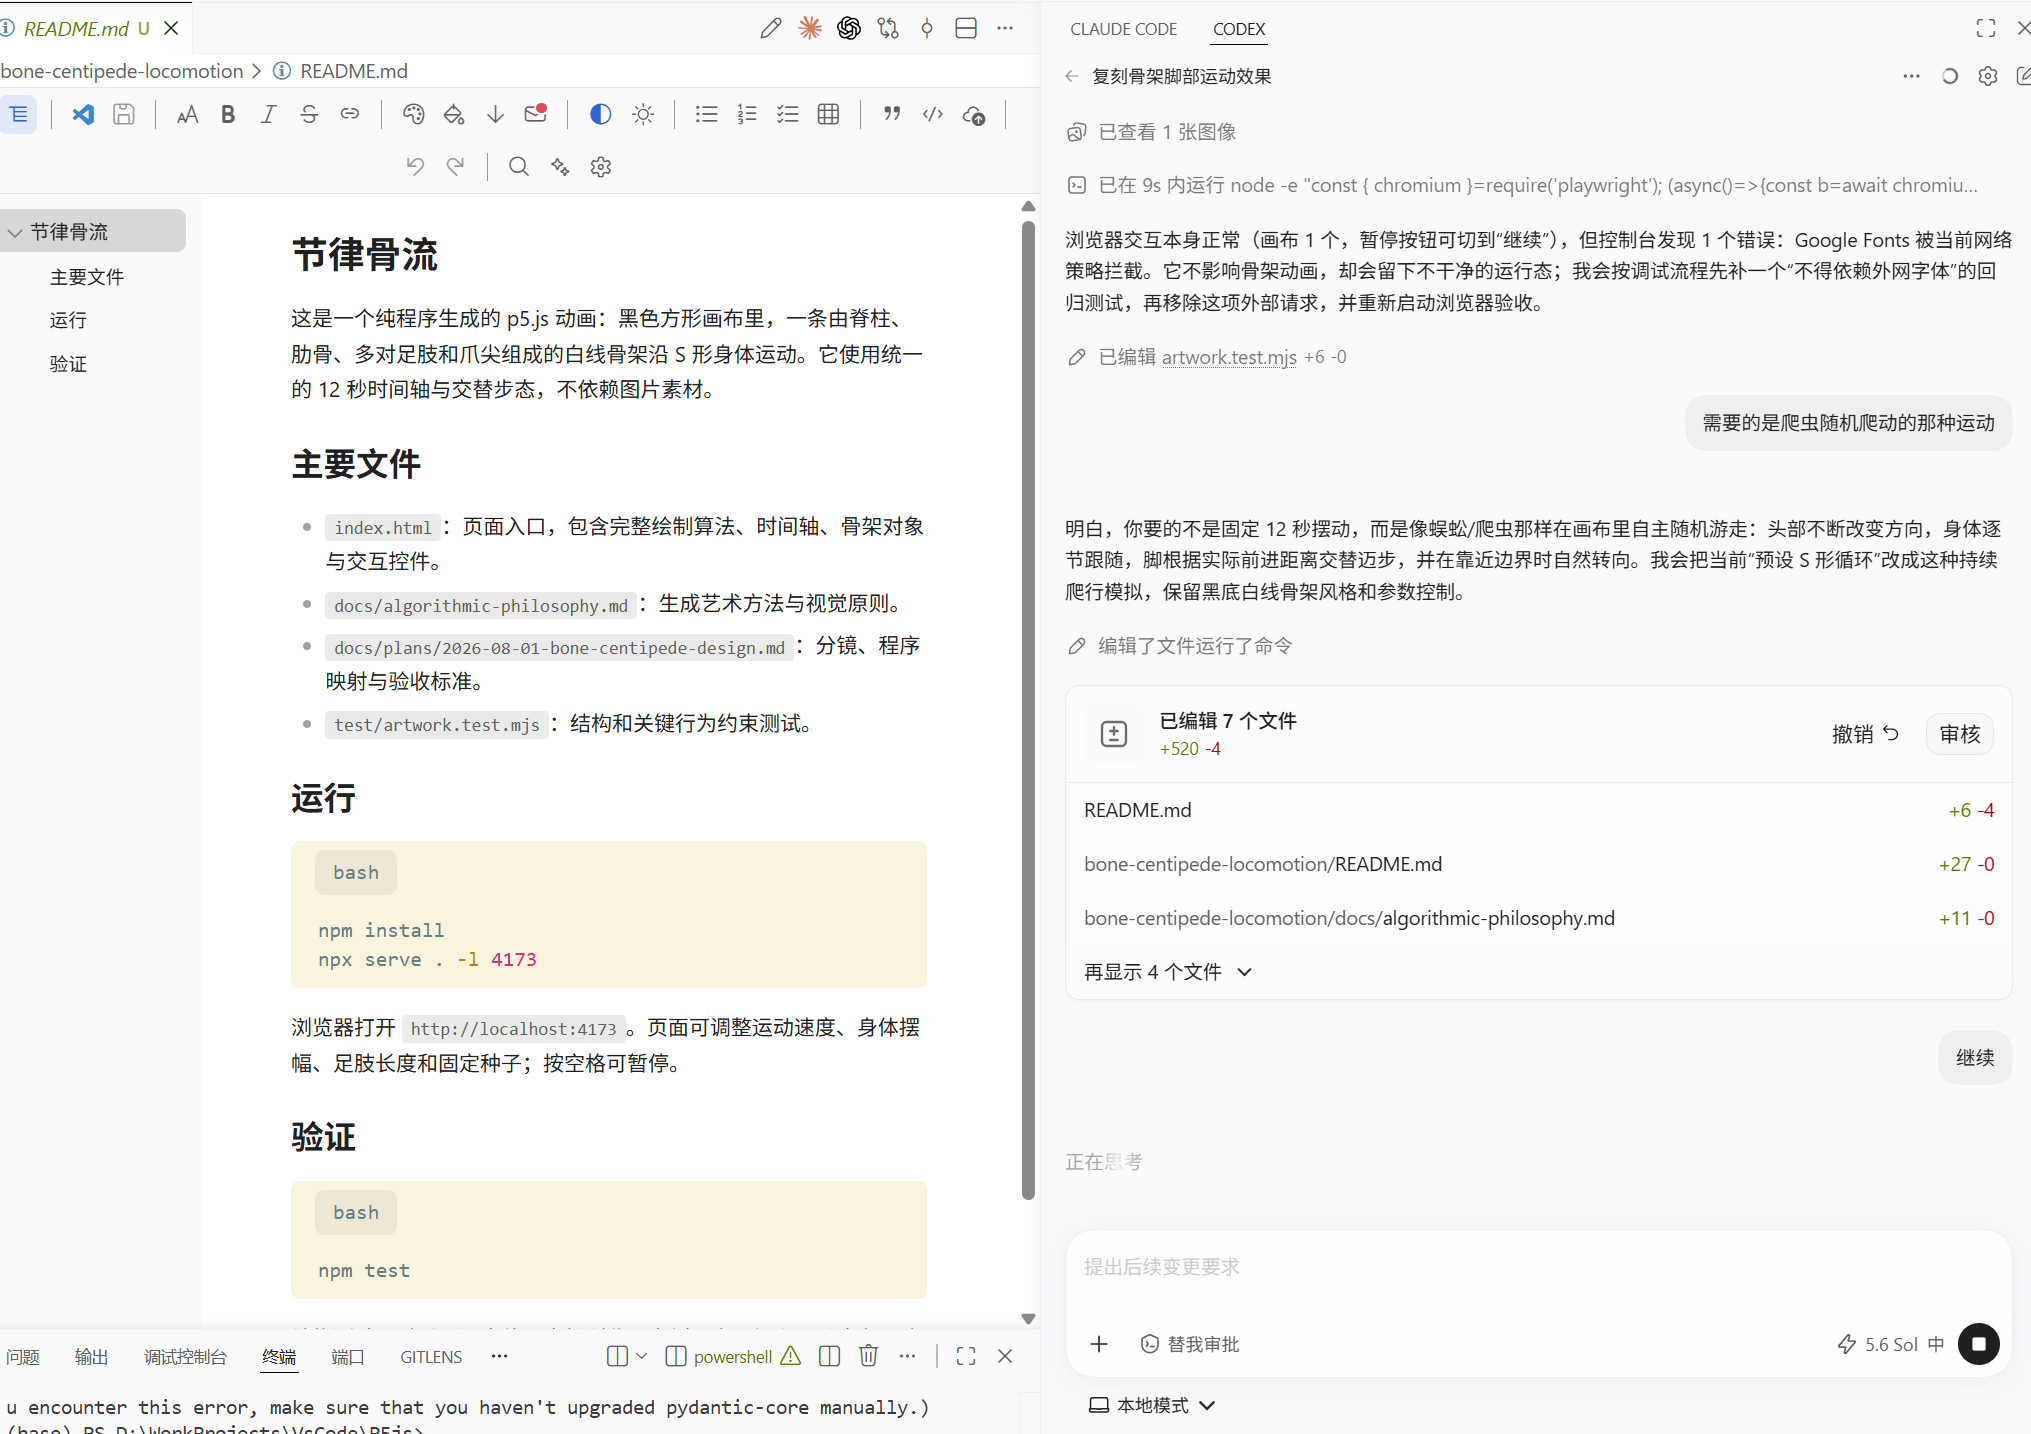2031x1434 pixels.
Task: Open the paint bucket fill tool
Action: click(x=454, y=114)
